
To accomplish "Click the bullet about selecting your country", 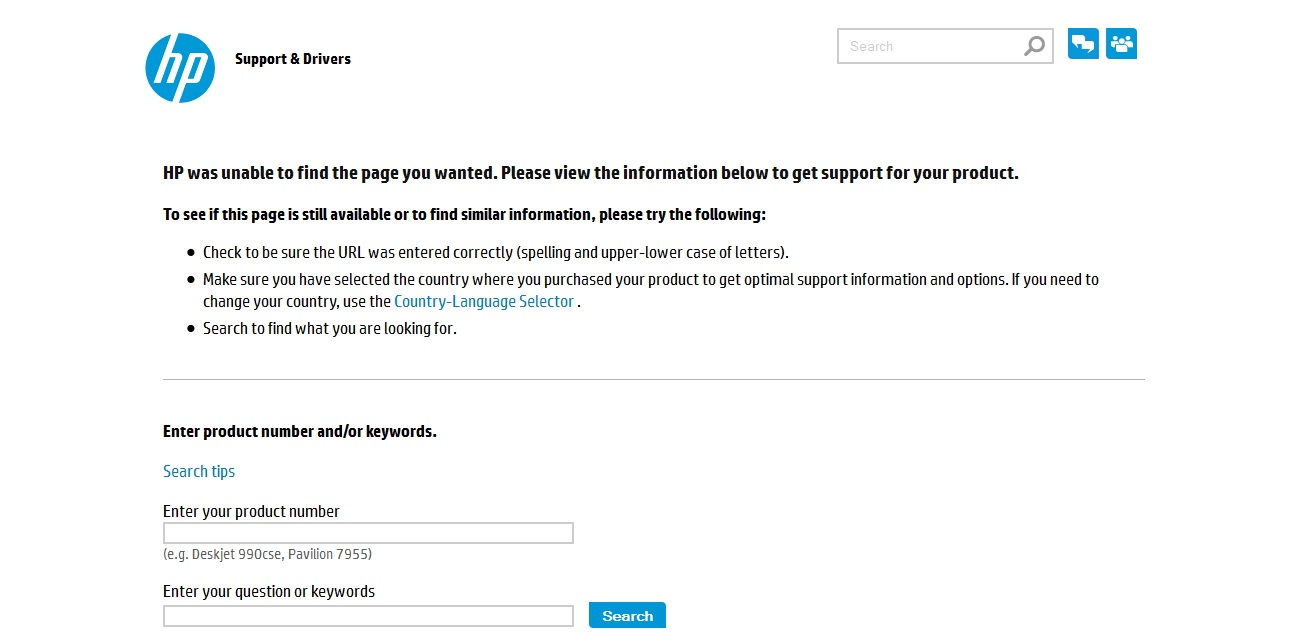I will click(x=650, y=280).
